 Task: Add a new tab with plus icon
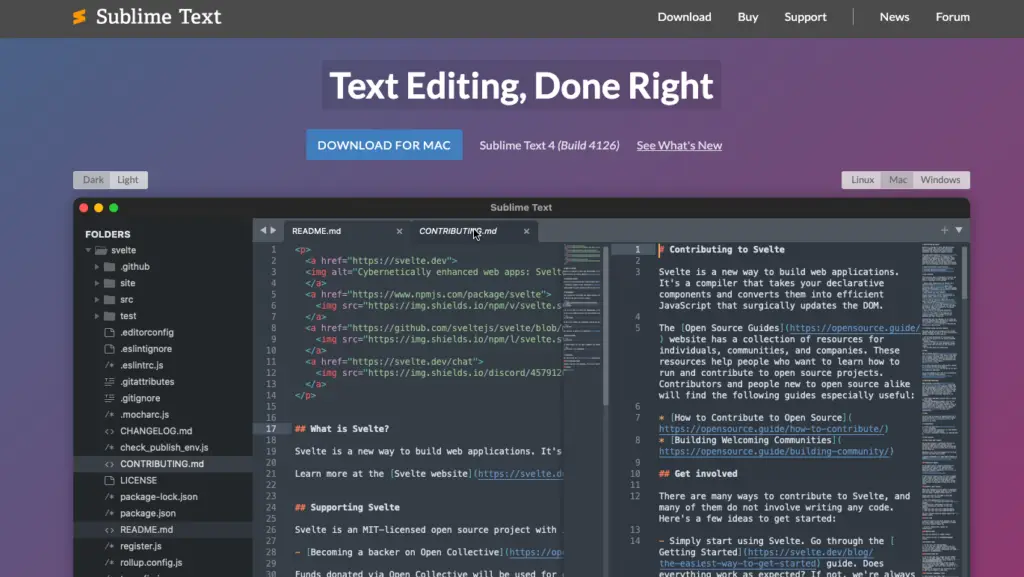944,230
